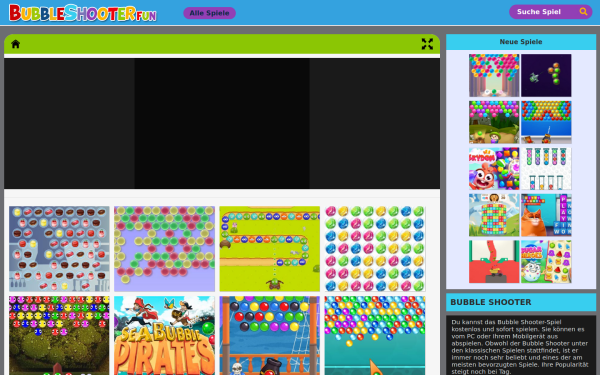This screenshot has height=375, width=600.
Task: Open the purple-background pastel bubbles game thumbnail
Action: tap(165, 249)
